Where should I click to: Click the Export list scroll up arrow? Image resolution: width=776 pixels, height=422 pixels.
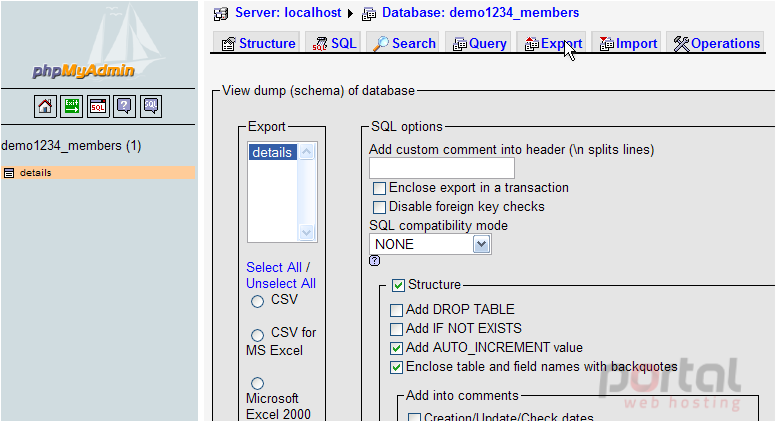[x=306, y=152]
